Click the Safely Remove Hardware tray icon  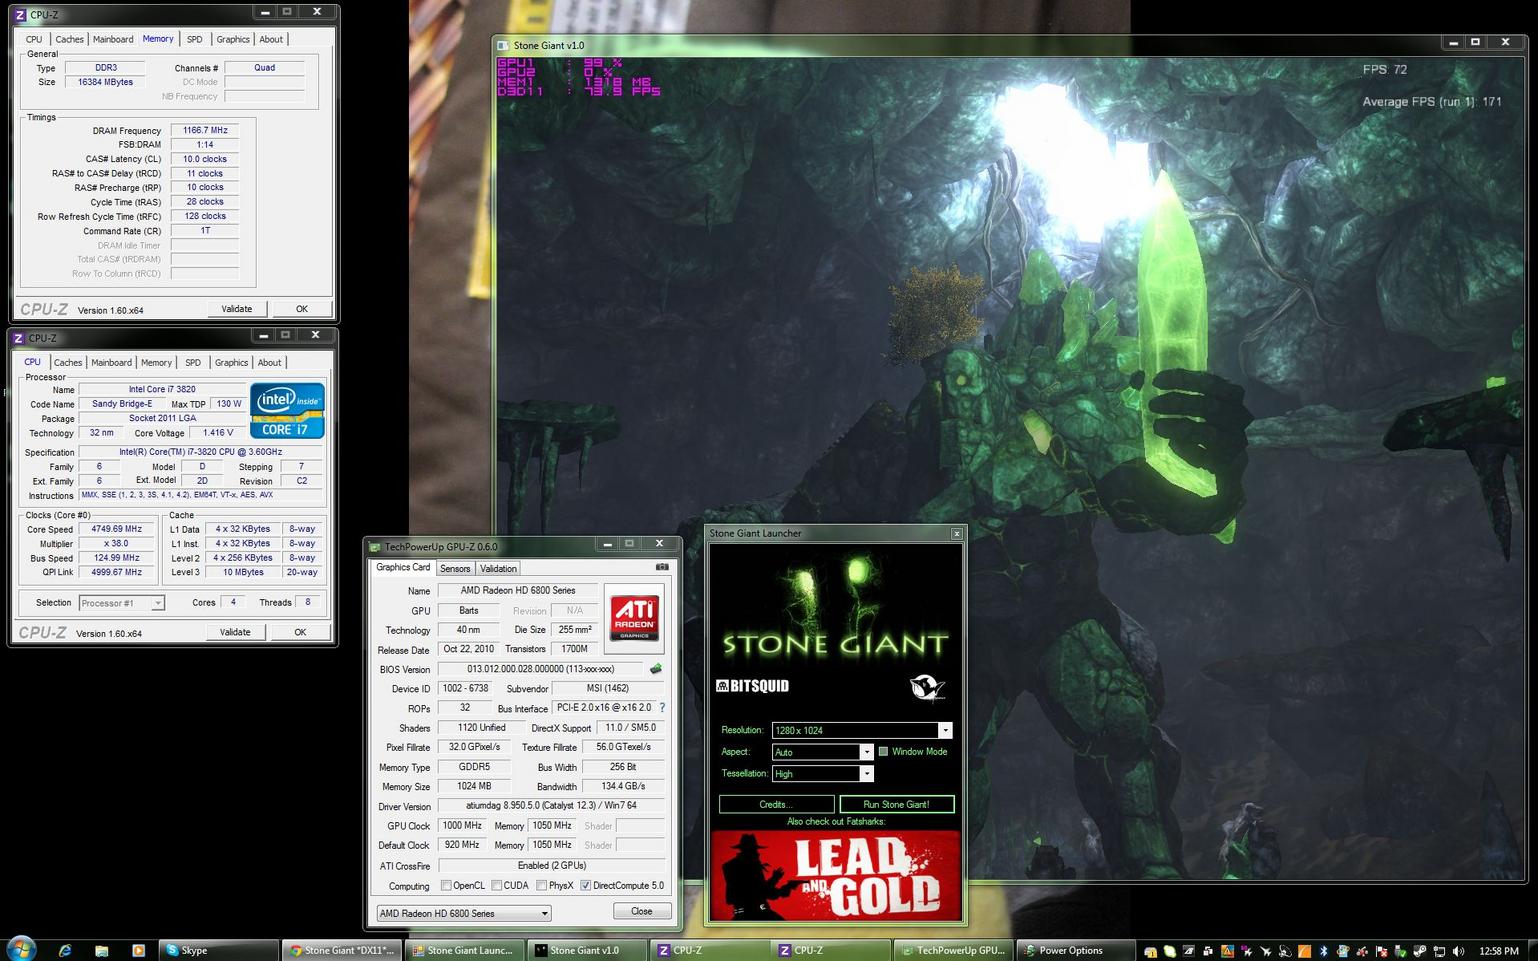1400,951
